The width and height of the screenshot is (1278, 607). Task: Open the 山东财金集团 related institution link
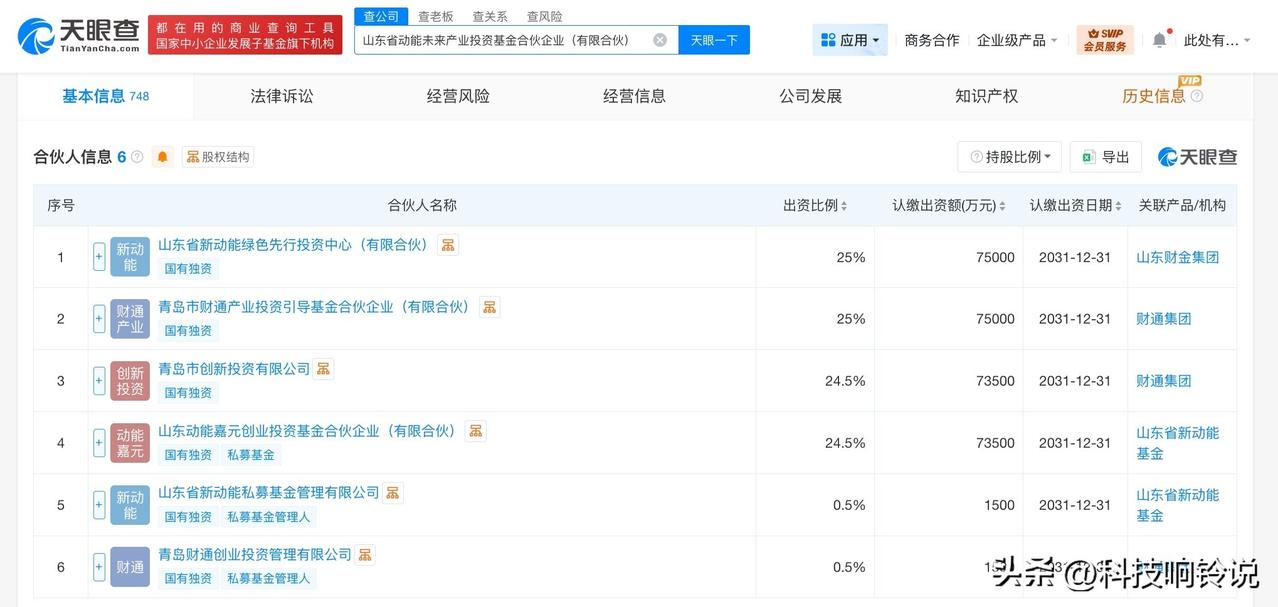tap(1177, 257)
